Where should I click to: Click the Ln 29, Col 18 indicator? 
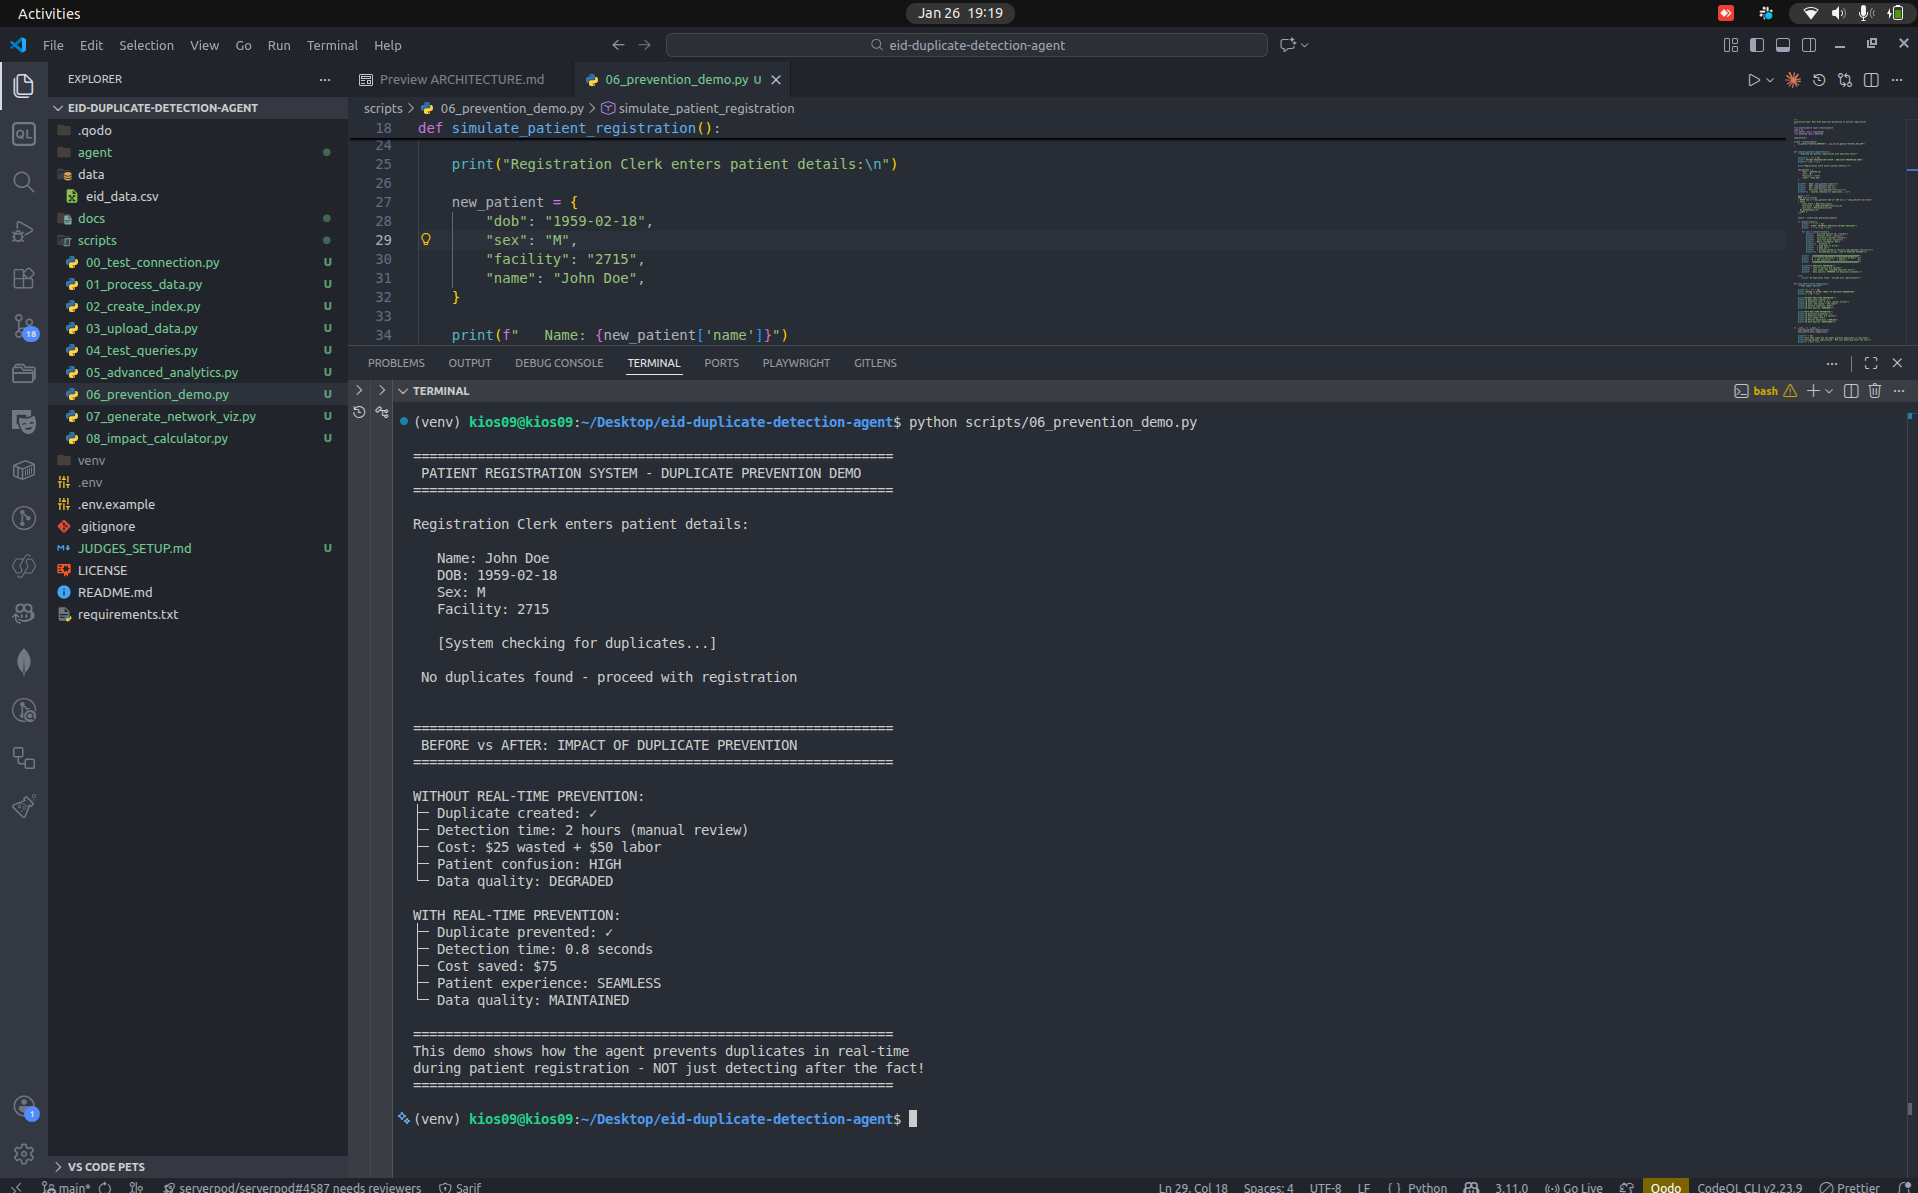pyautogui.click(x=1193, y=1187)
